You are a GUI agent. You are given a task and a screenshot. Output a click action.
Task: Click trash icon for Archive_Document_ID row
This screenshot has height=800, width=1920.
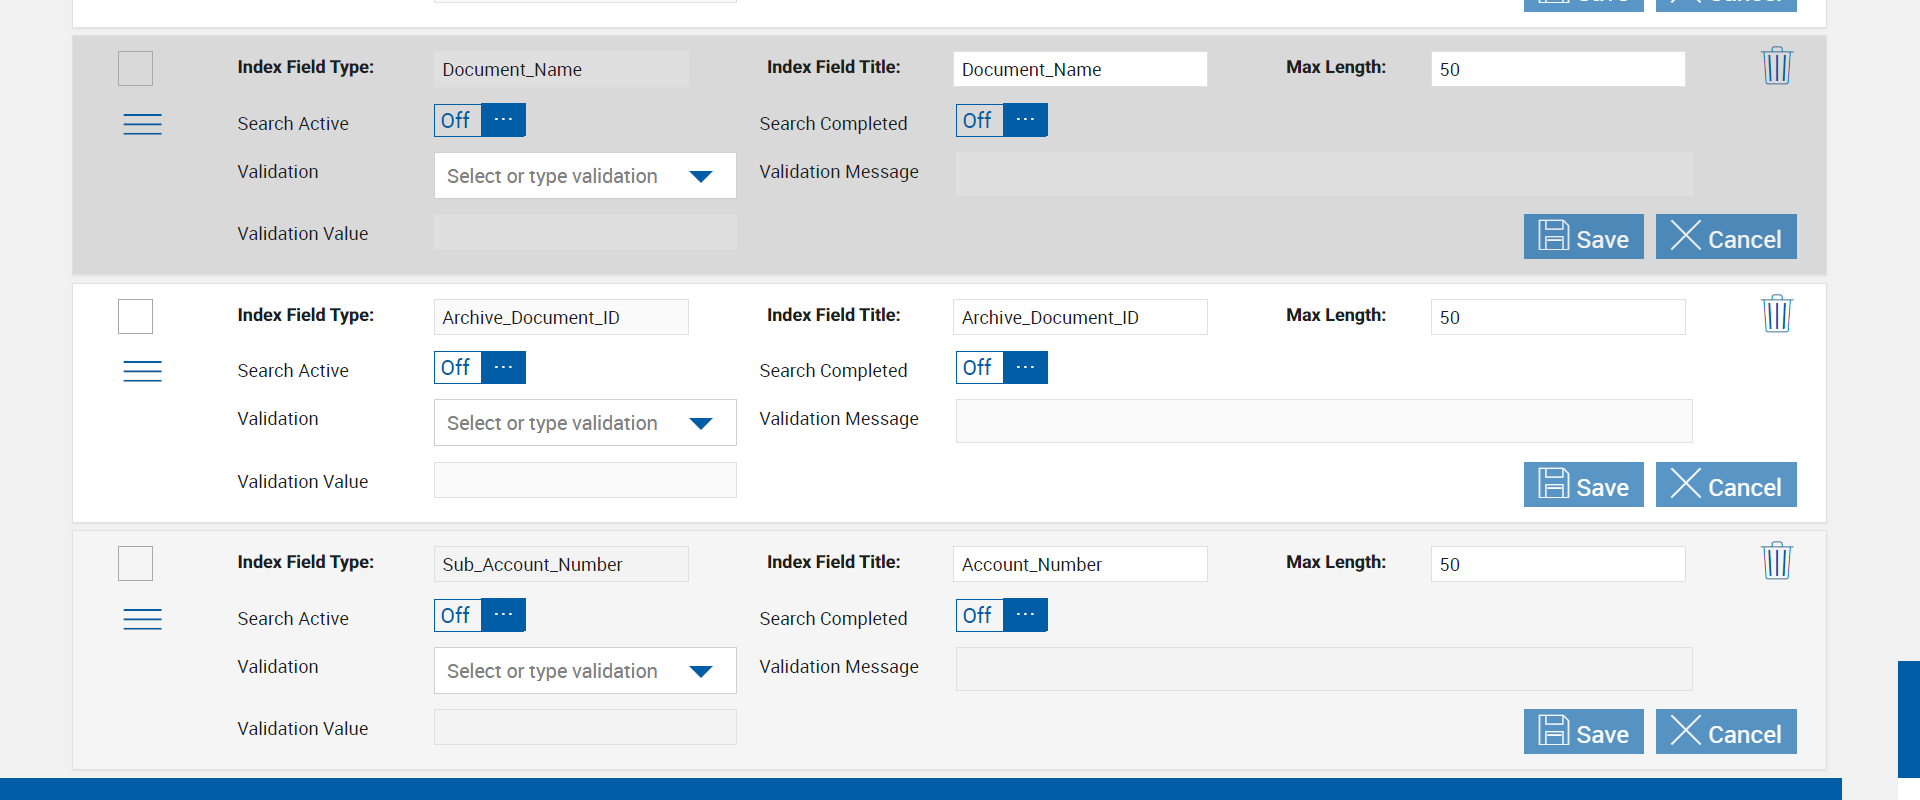coord(1776,314)
